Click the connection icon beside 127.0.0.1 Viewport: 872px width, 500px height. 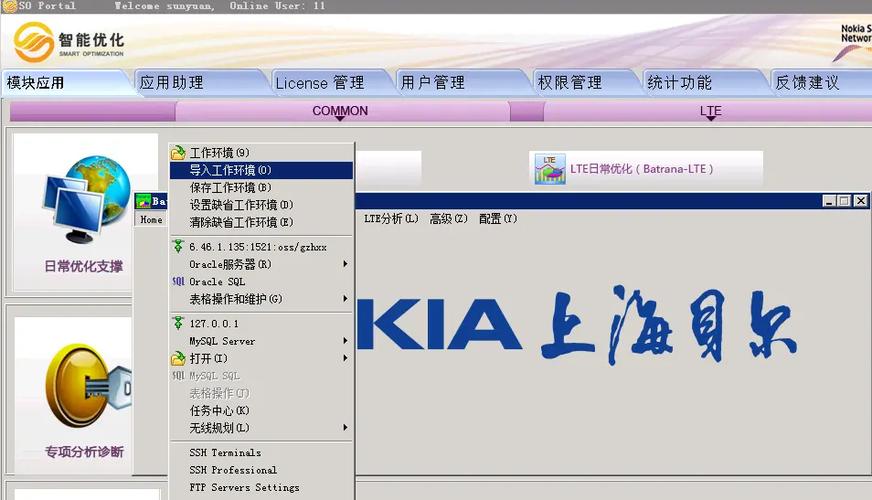[x=178, y=323]
